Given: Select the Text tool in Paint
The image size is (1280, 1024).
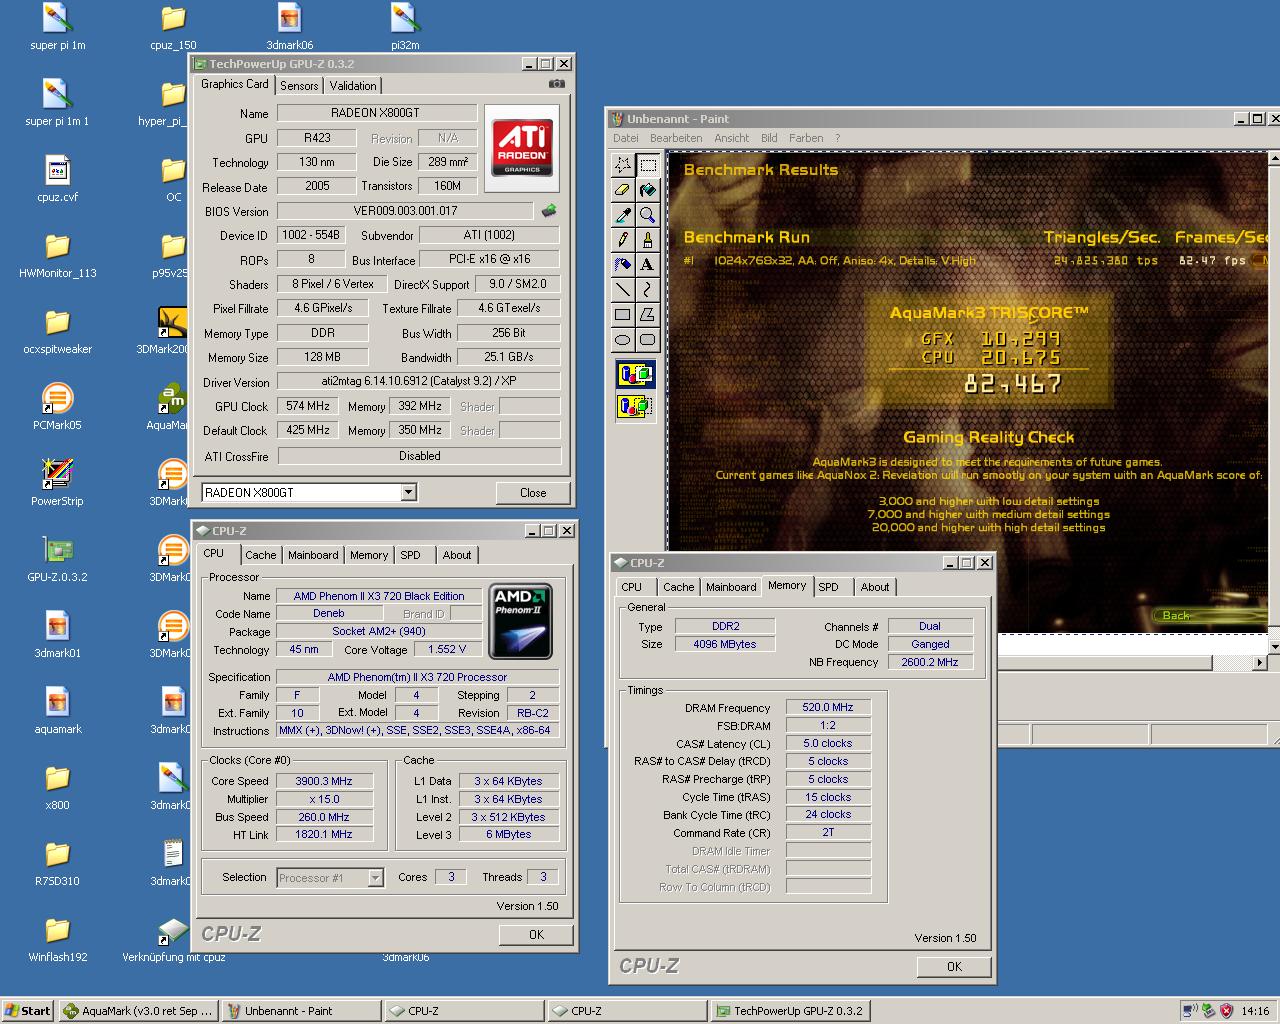Looking at the screenshot, I should pos(647,265).
